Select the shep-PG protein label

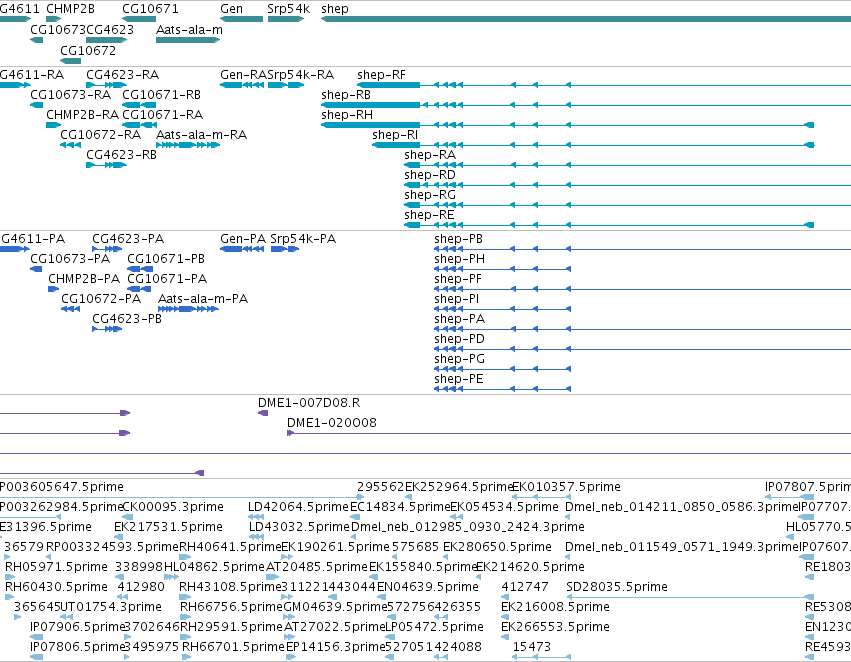460,359
